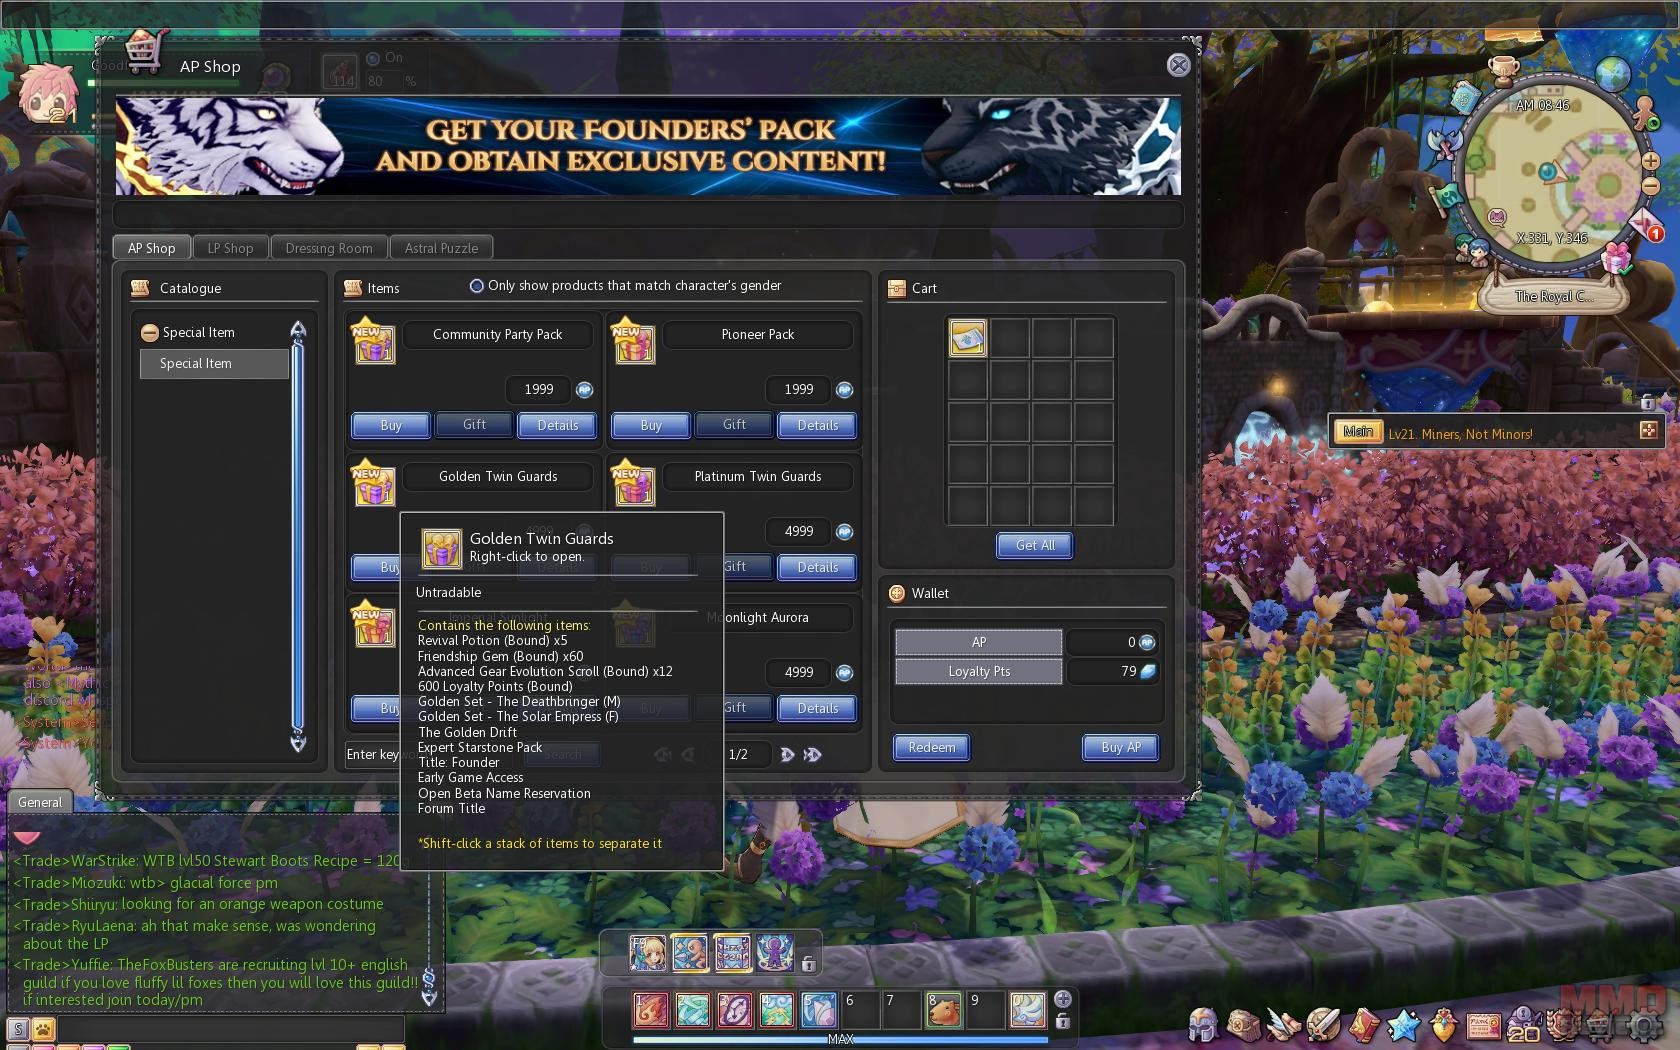
Task: Gift the Community Party Pack
Action: point(474,425)
